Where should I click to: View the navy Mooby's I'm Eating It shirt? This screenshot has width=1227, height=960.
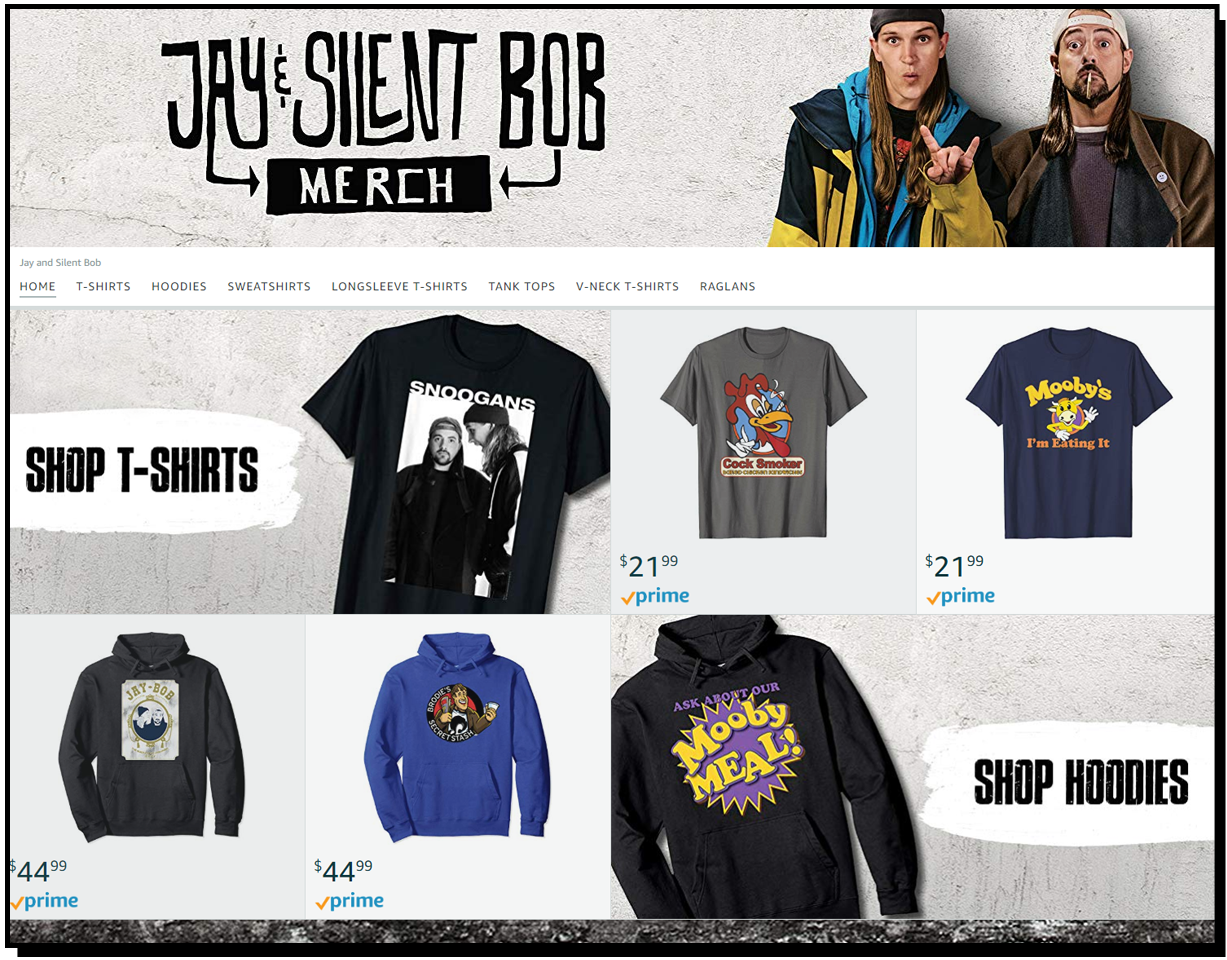point(1069,431)
